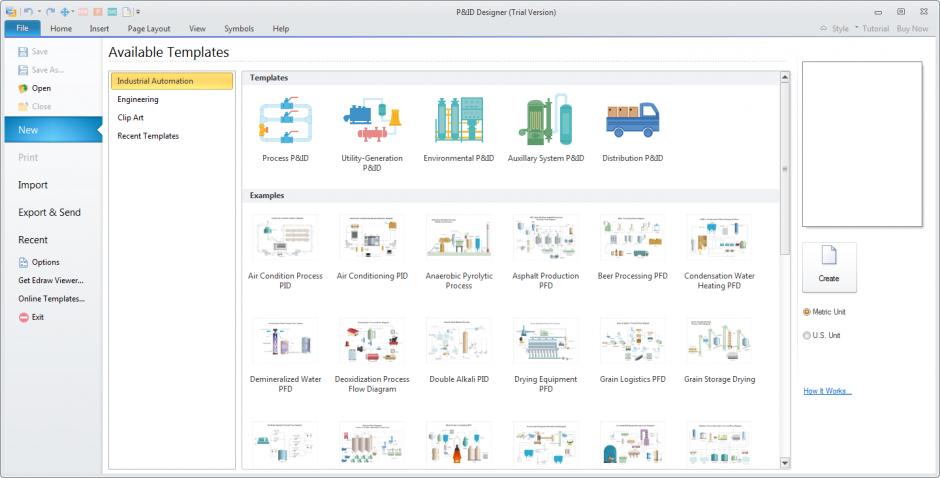Open the Undo history dropdown arrow
The height and width of the screenshot is (478, 940).
(x=39, y=11)
